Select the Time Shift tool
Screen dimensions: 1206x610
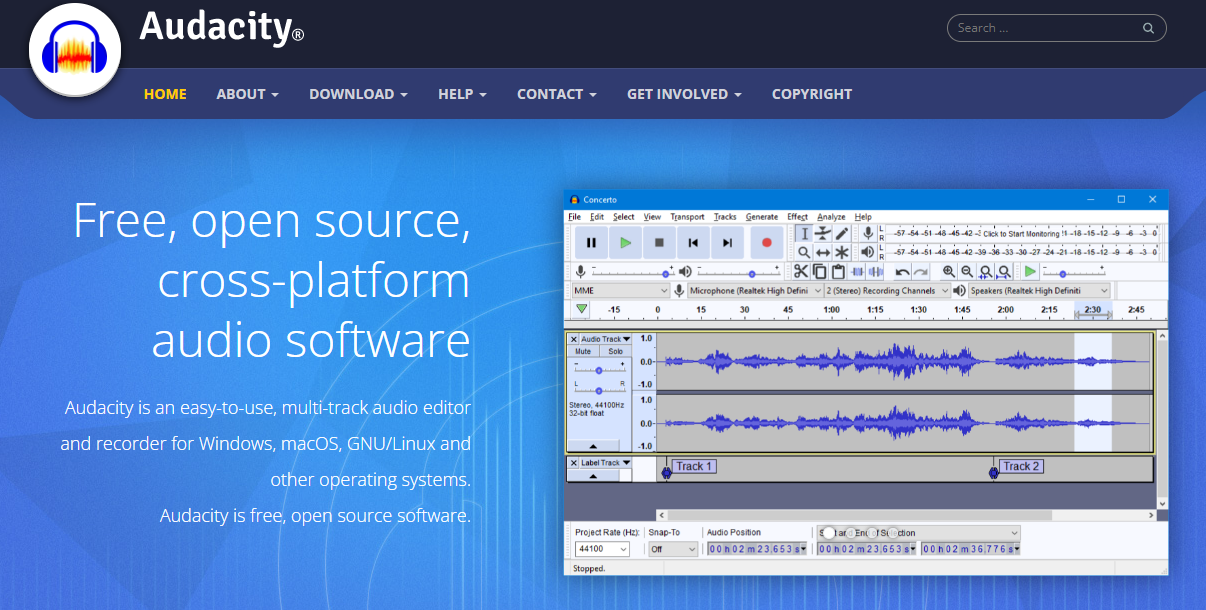822,252
